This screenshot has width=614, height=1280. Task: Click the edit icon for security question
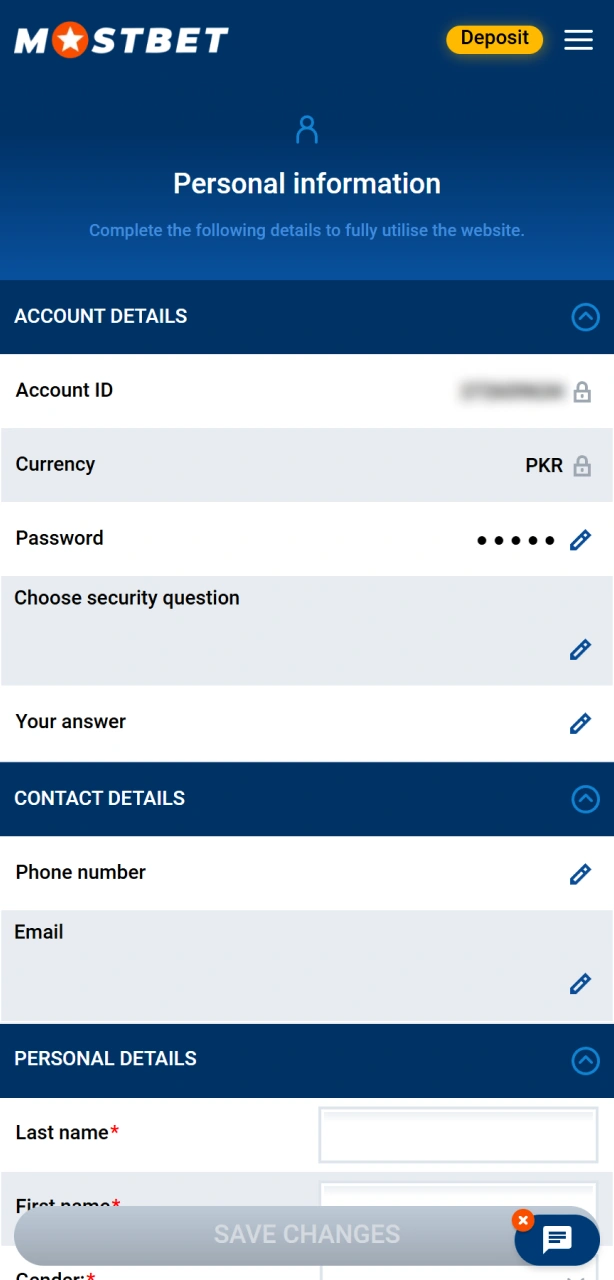coord(580,649)
